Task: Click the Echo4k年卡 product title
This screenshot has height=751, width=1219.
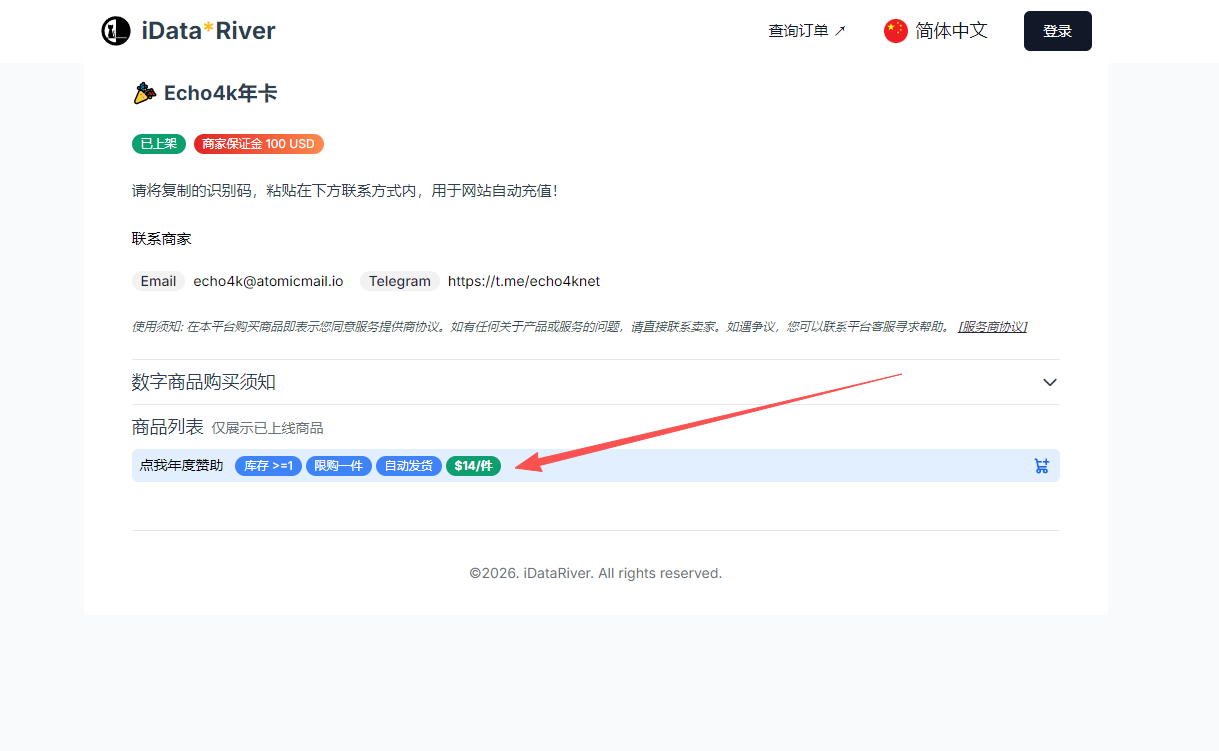Action: point(220,94)
